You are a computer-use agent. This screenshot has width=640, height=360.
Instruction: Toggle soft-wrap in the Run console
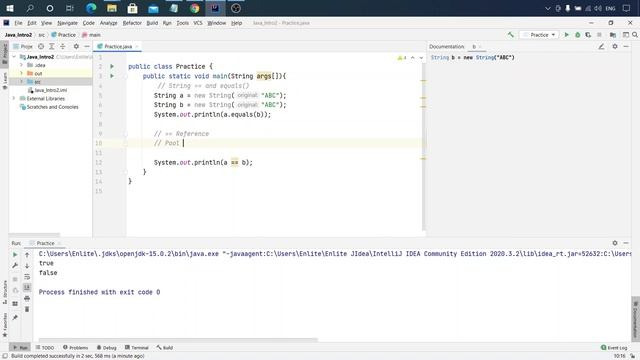[27, 277]
